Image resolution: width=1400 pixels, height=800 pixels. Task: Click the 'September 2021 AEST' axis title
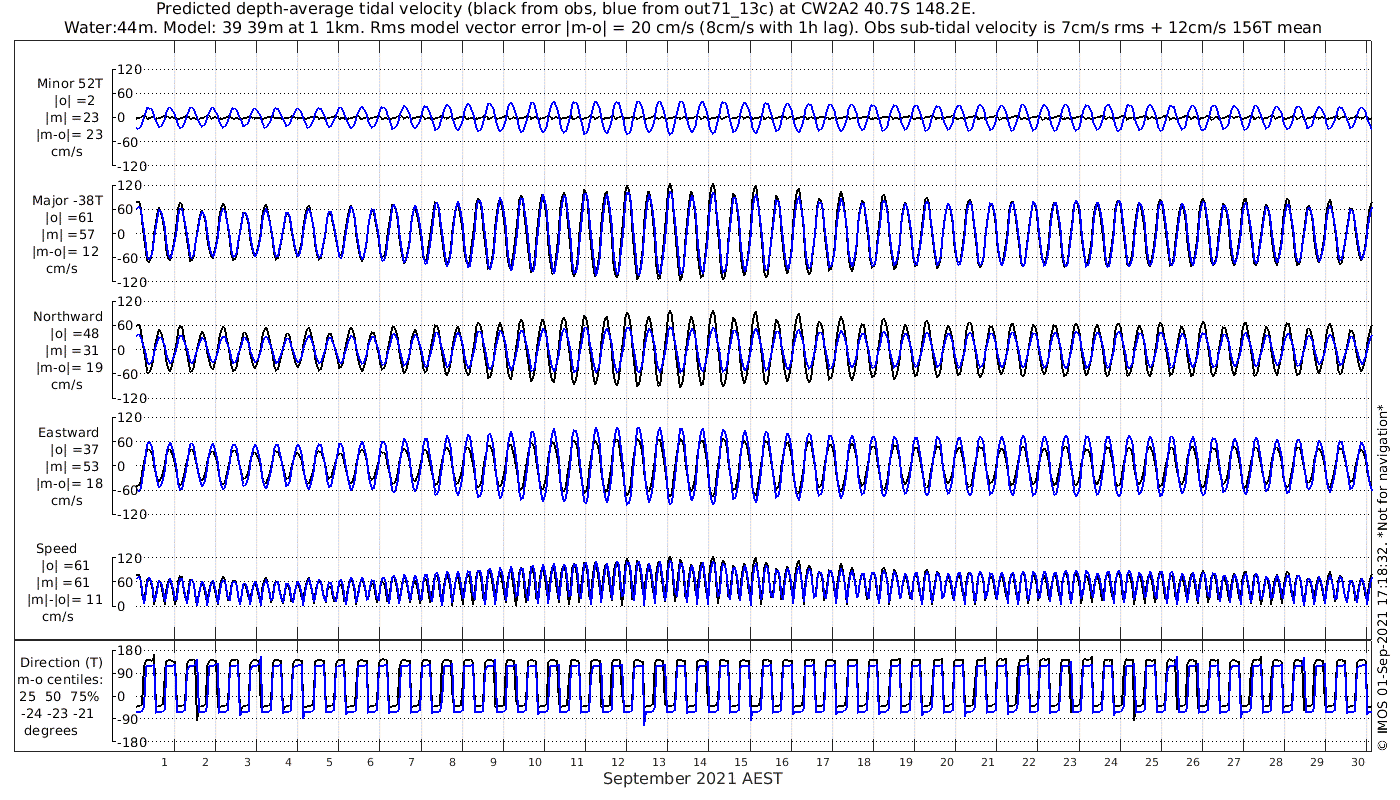(x=692, y=779)
